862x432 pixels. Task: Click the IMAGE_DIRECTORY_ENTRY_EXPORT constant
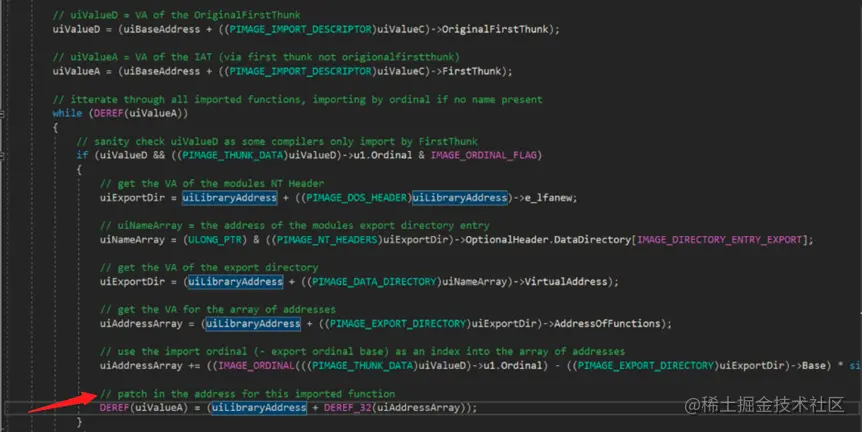[720, 240]
